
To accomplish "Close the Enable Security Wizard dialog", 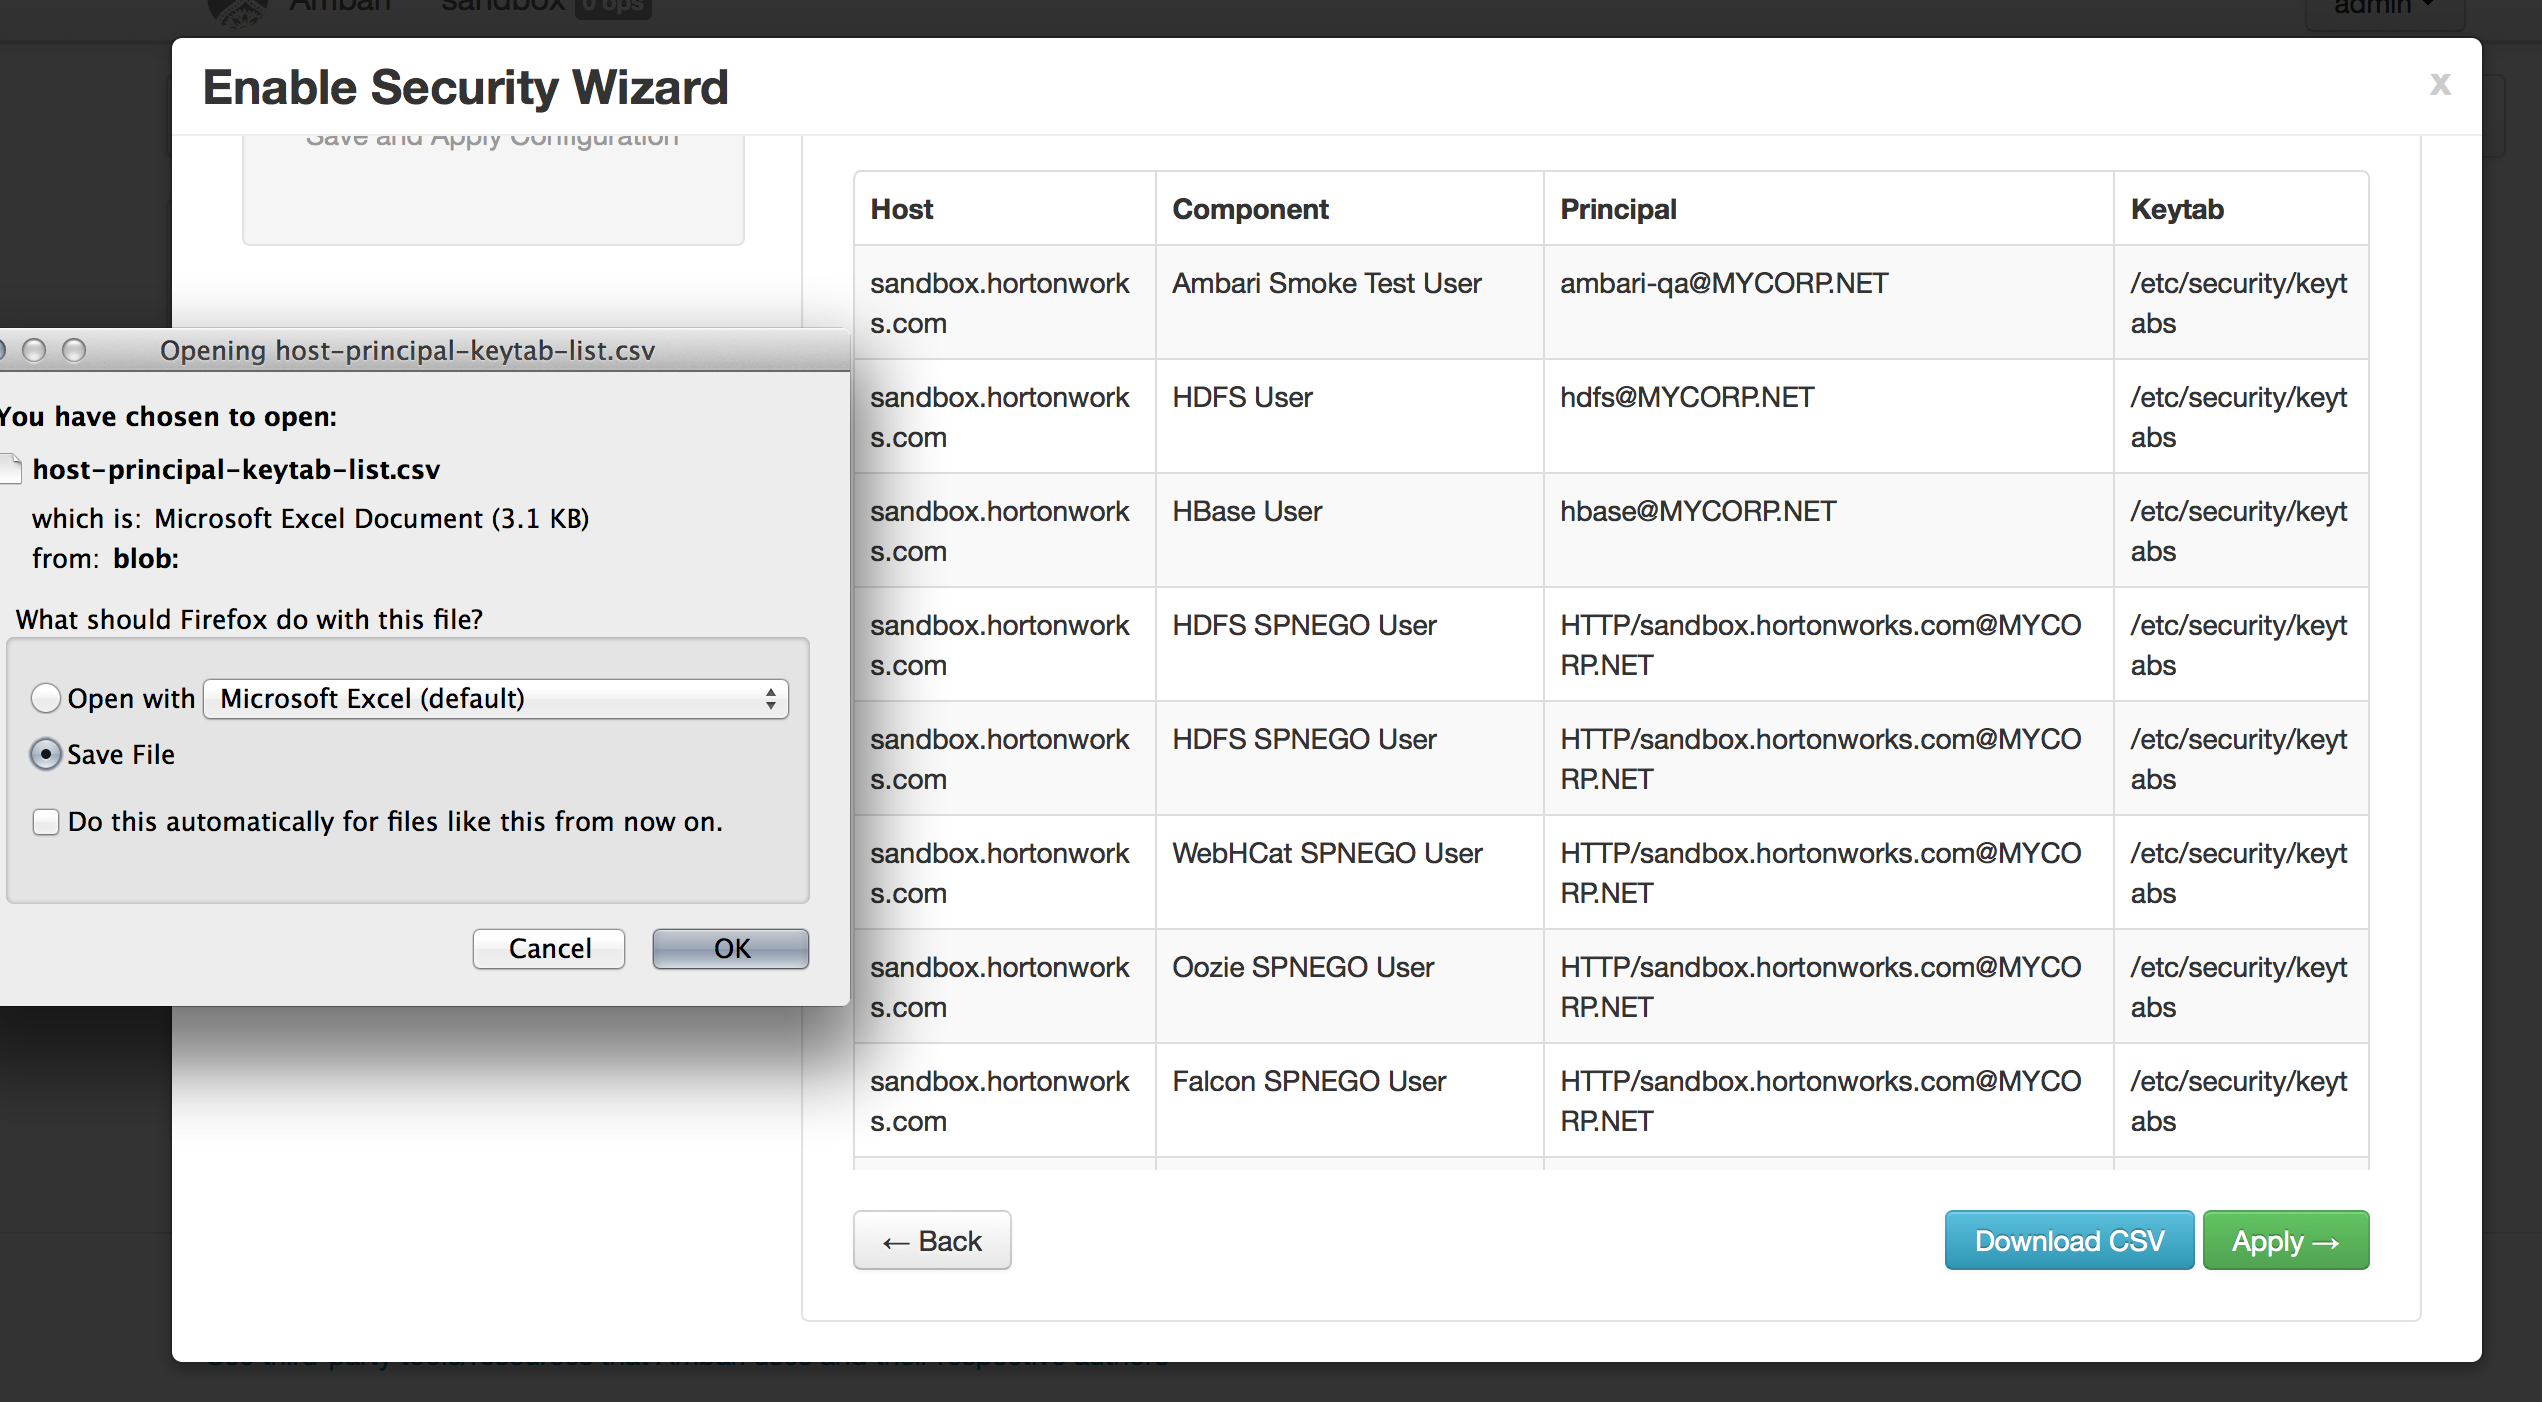I will [2439, 85].
